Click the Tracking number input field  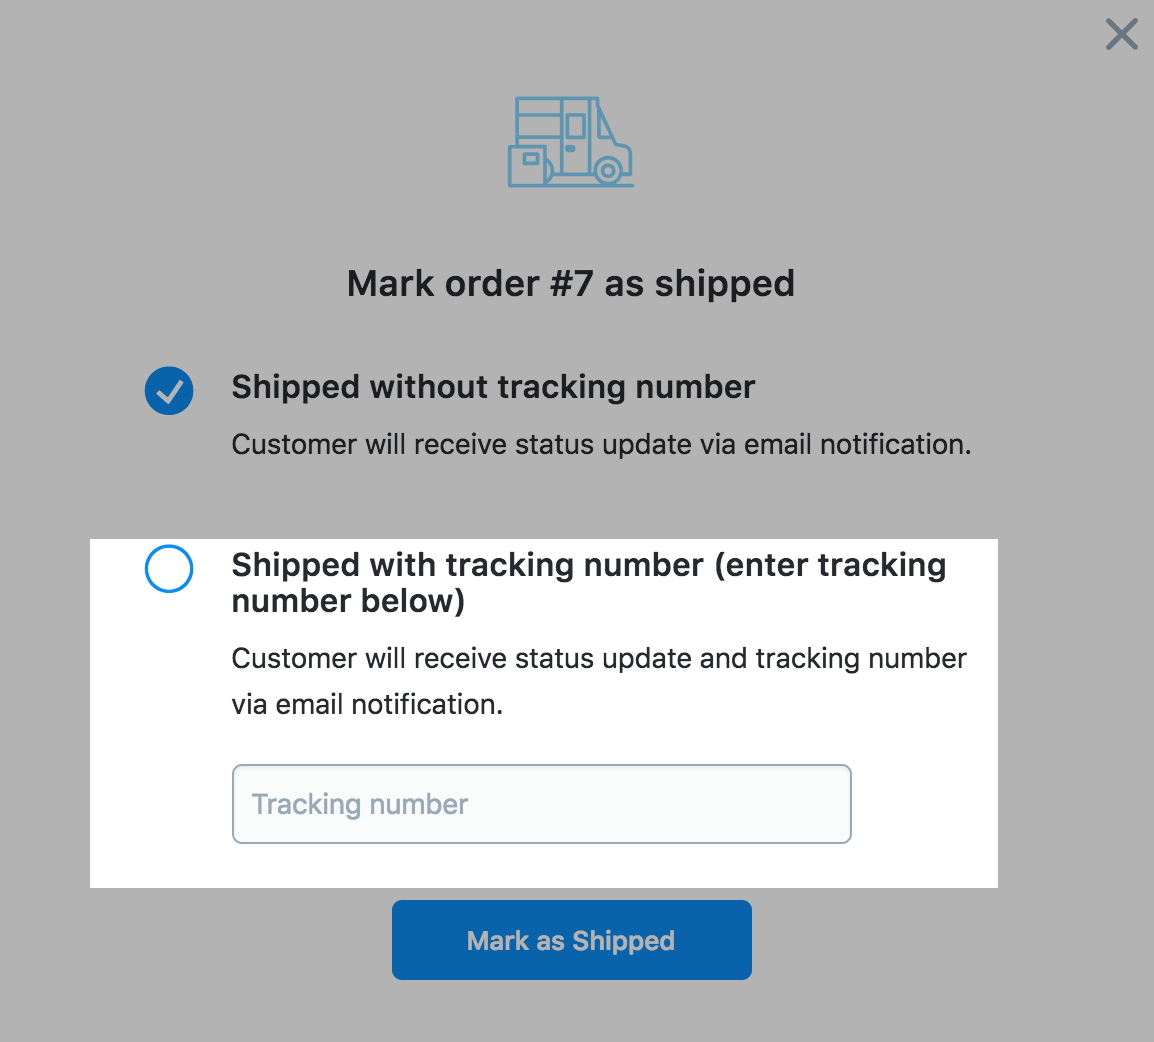click(542, 804)
